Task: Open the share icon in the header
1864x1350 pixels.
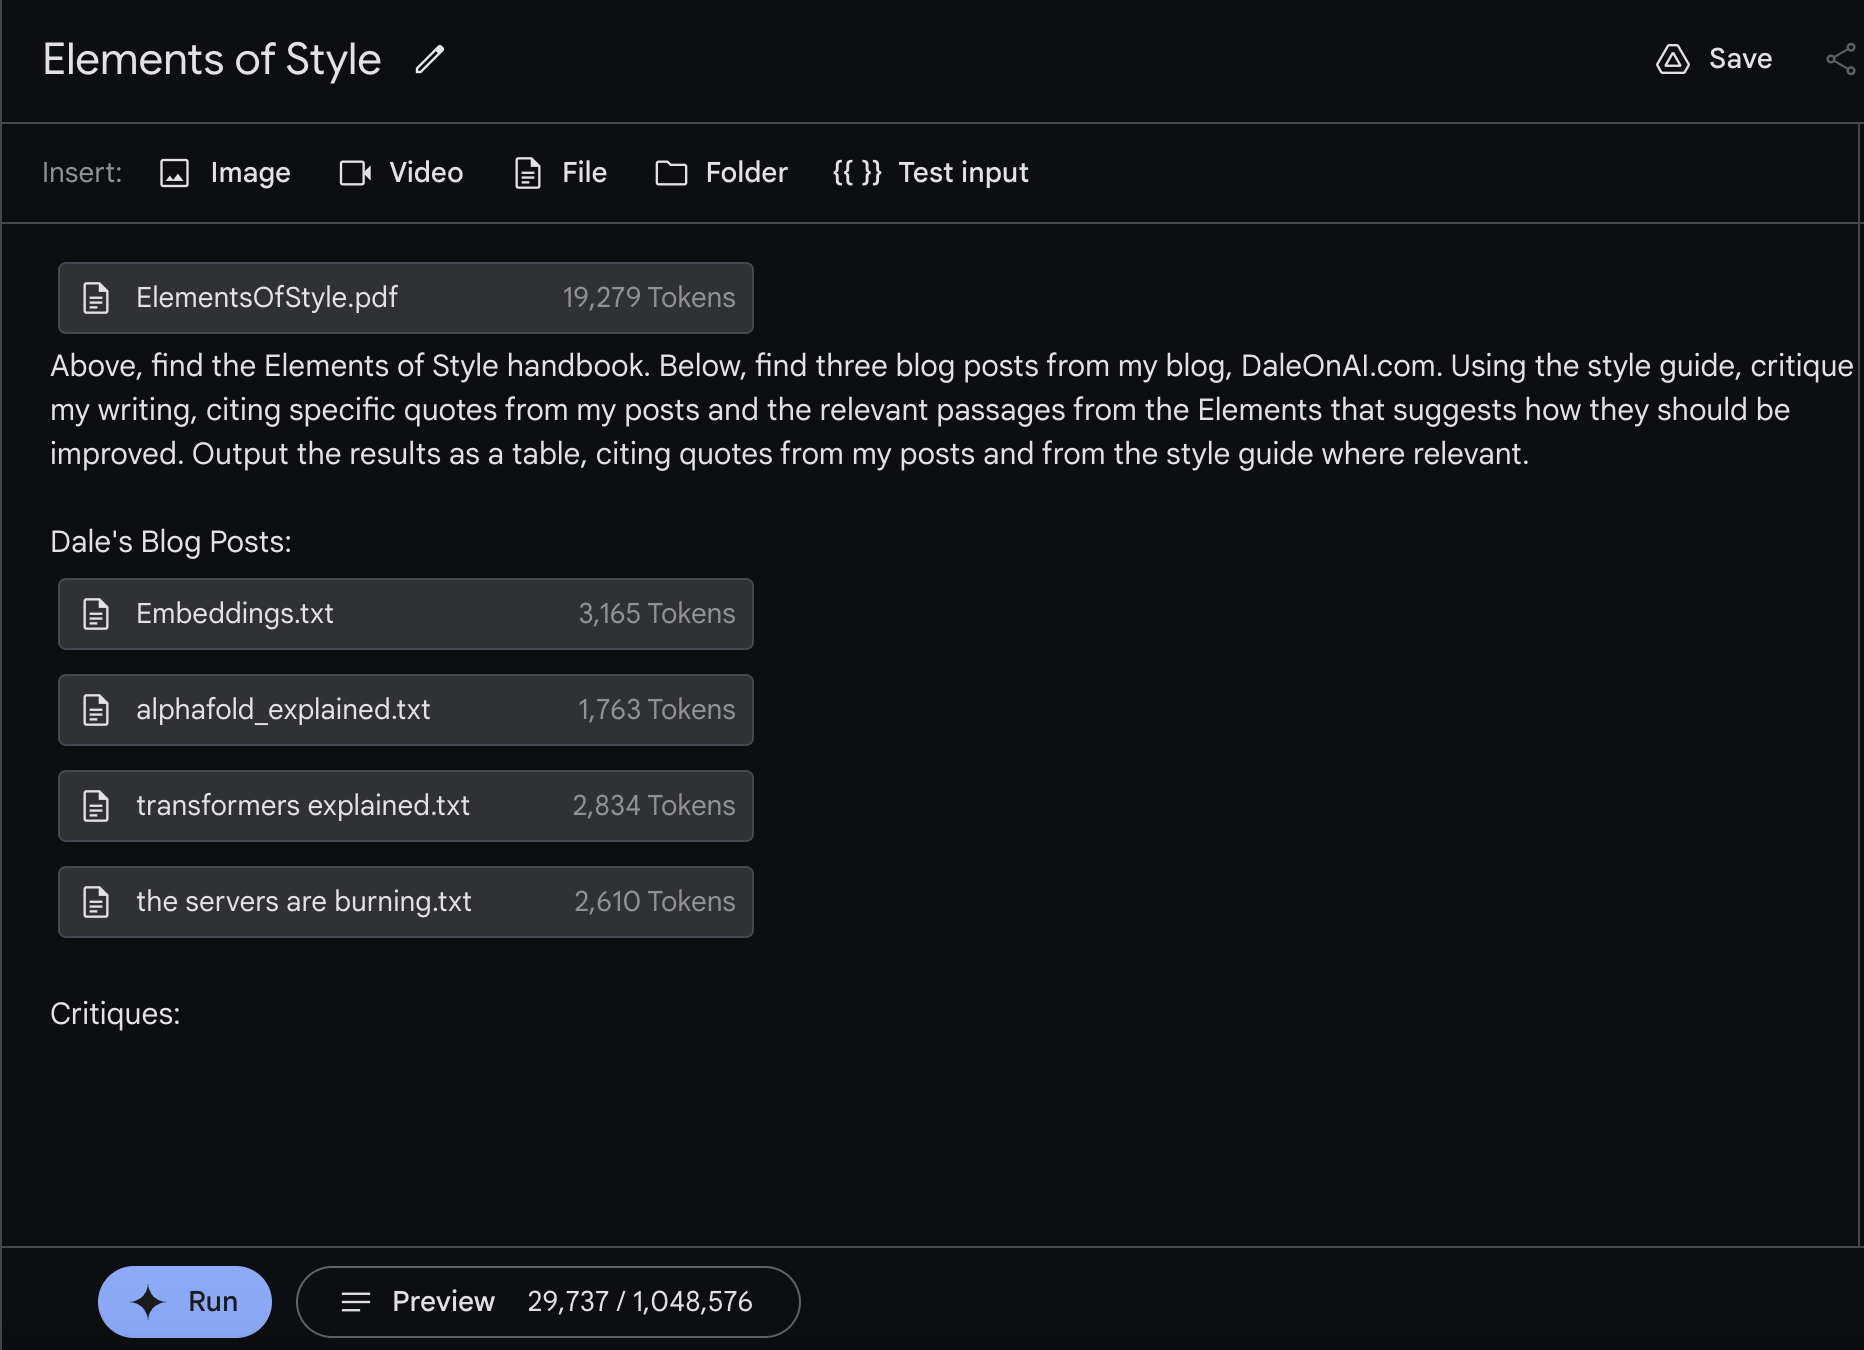Action: (1840, 60)
